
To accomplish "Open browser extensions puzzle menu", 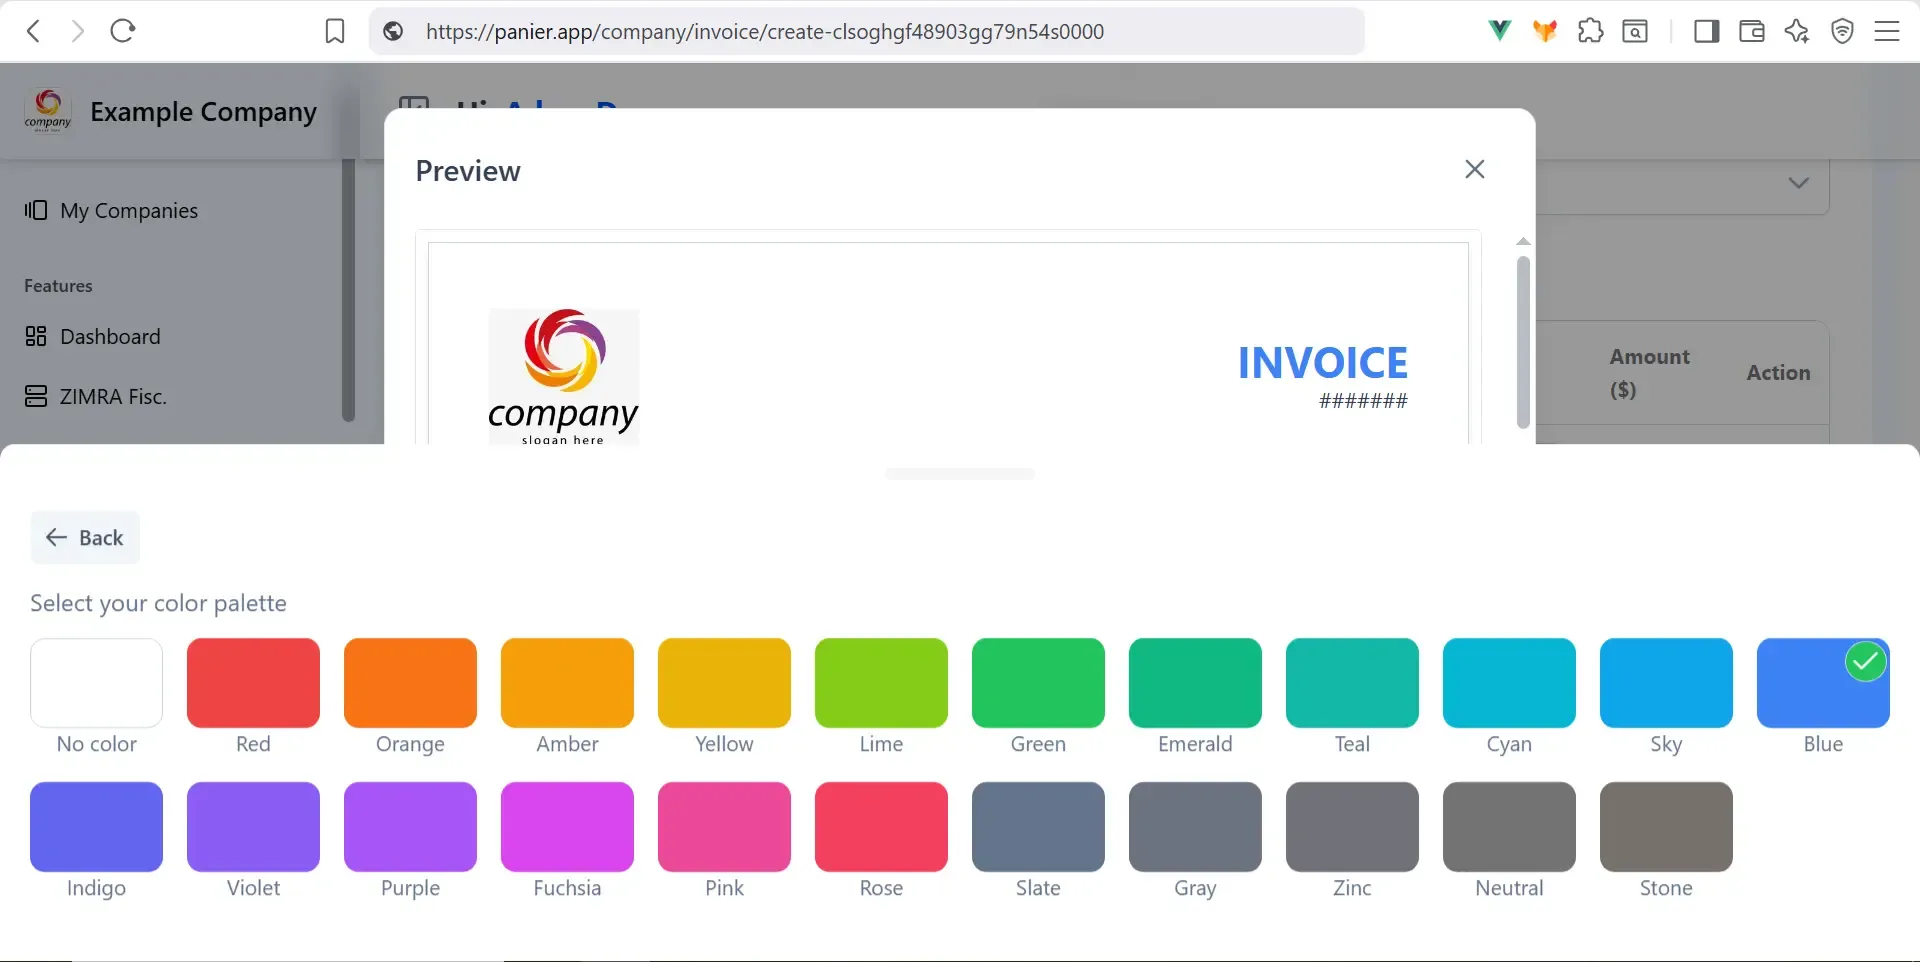I will click(1590, 31).
